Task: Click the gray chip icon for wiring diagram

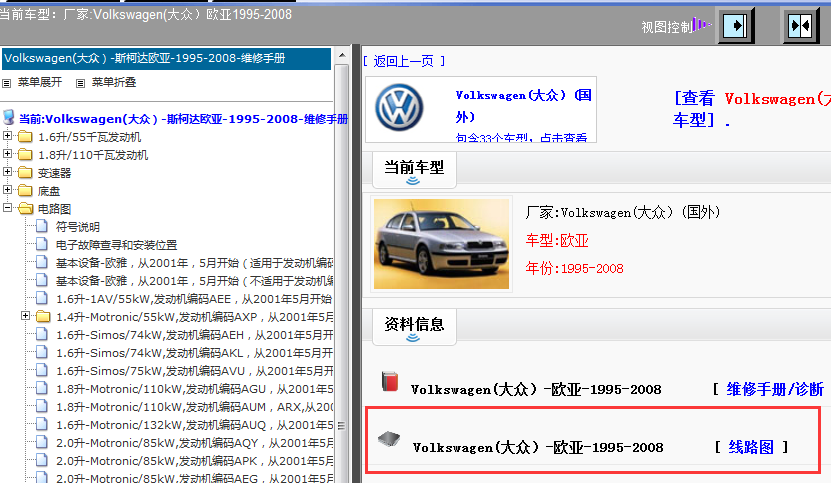Action: coord(389,439)
